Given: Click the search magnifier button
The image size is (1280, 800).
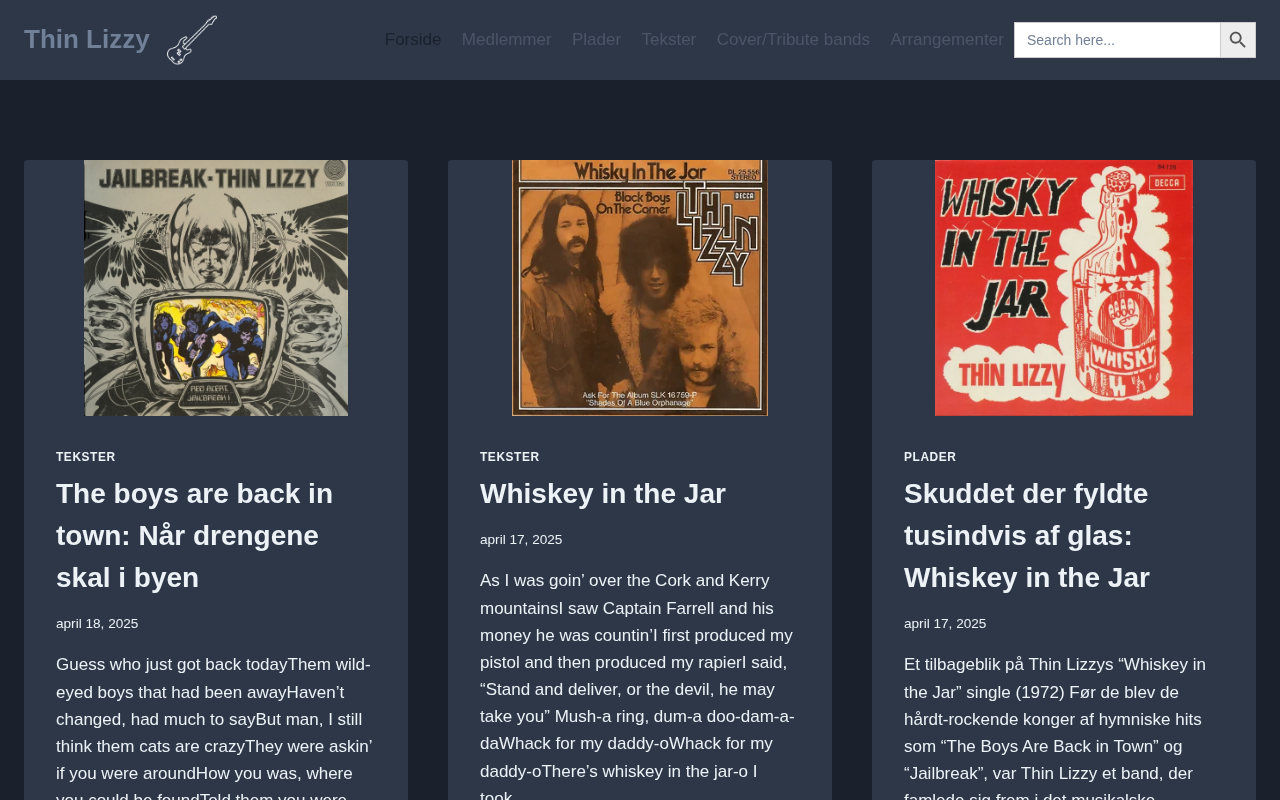Looking at the screenshot, I should 1238,40.
